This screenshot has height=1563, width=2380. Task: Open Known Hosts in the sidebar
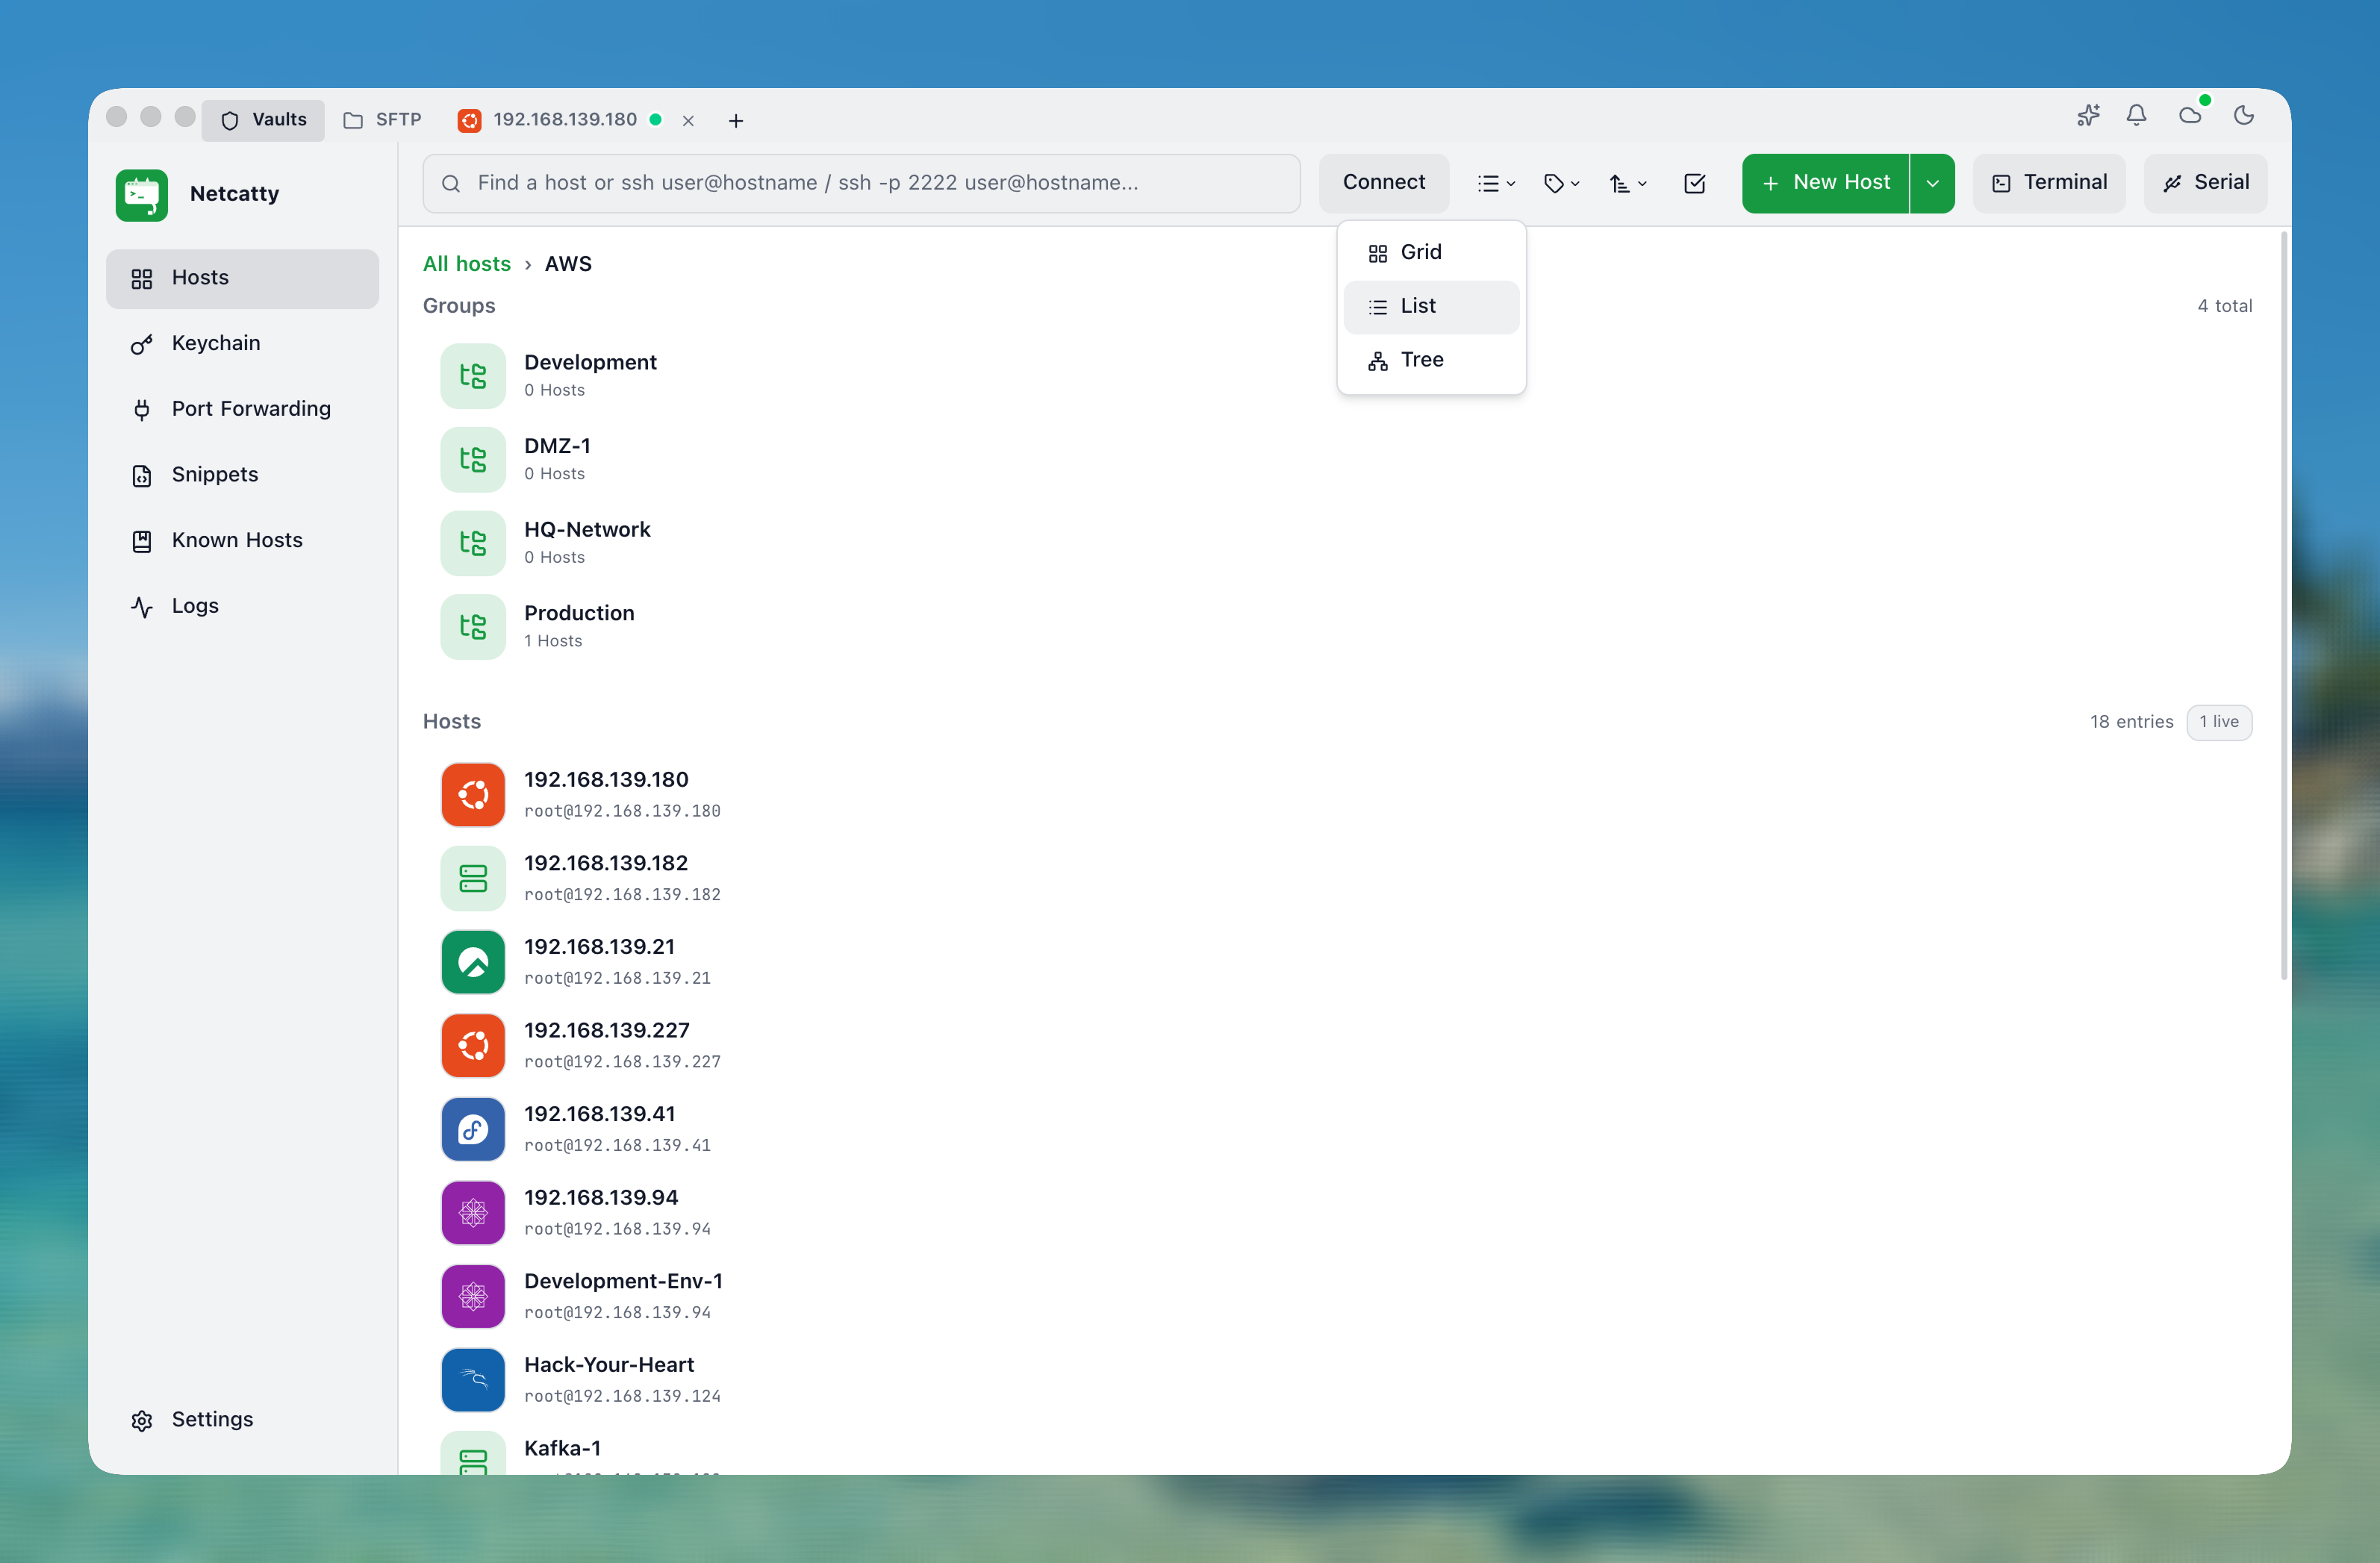[242, 541]
